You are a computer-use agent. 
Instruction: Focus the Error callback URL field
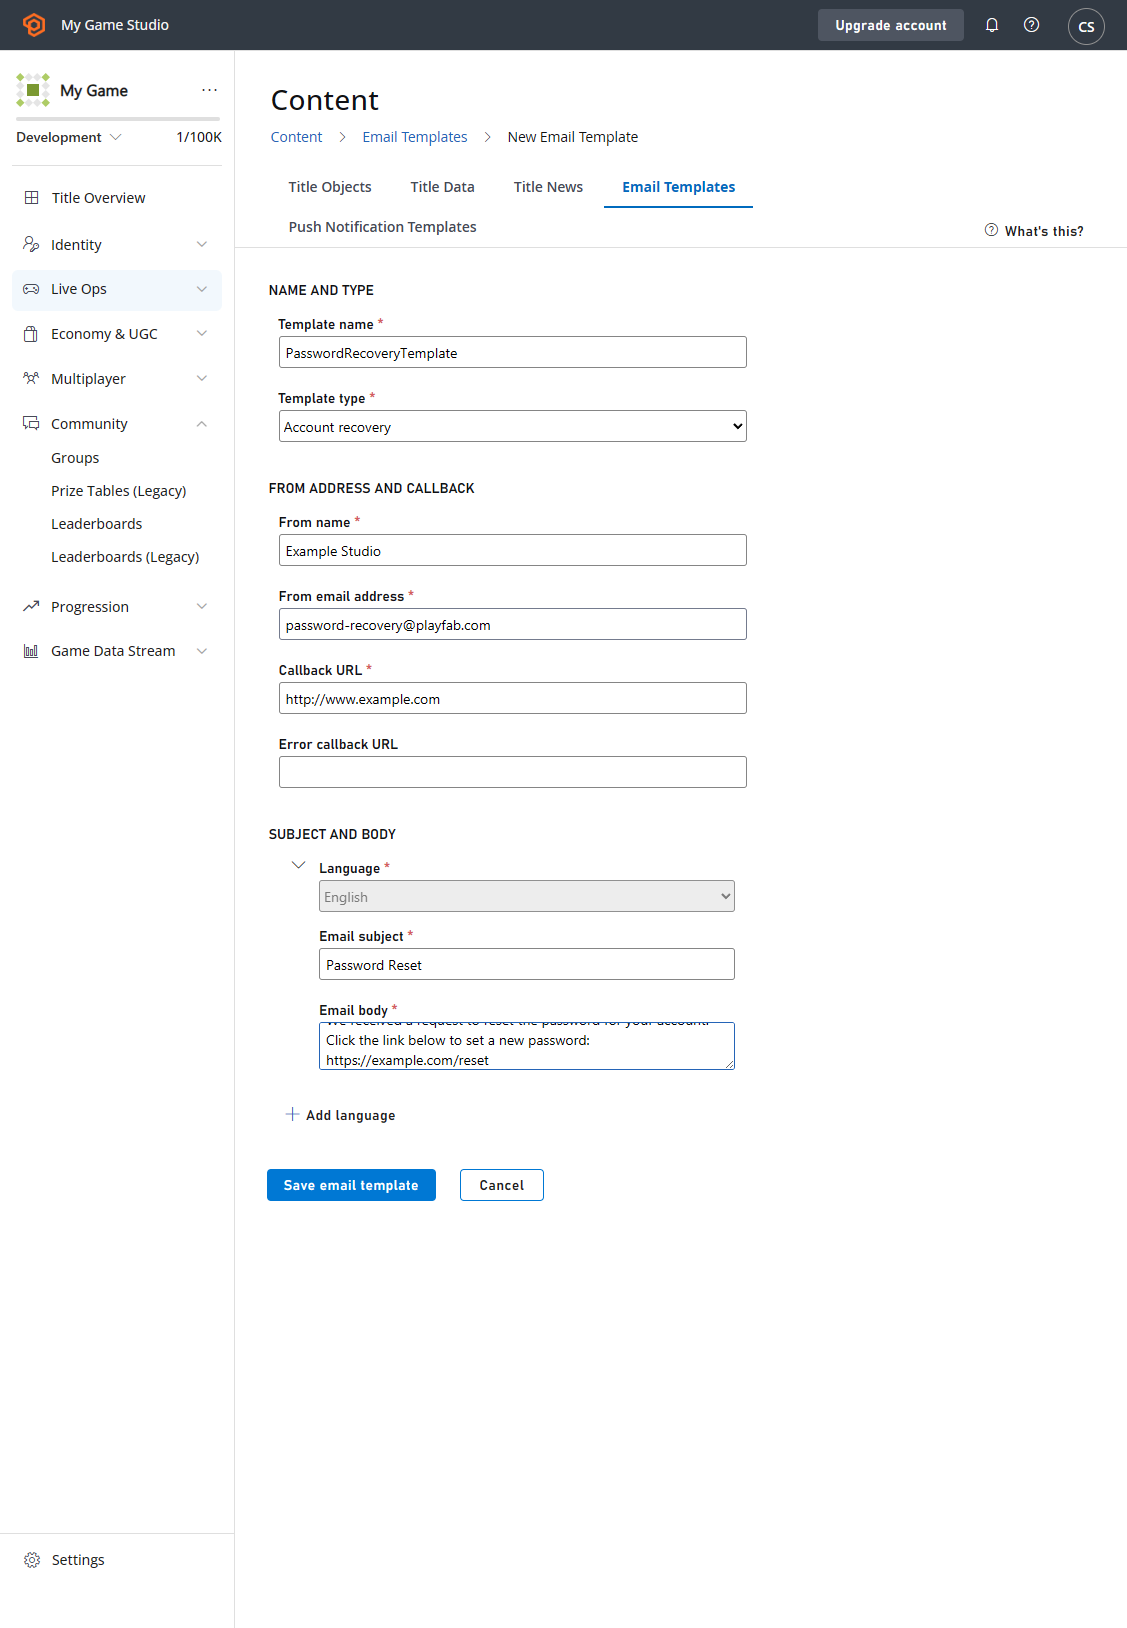click(512, 772)
